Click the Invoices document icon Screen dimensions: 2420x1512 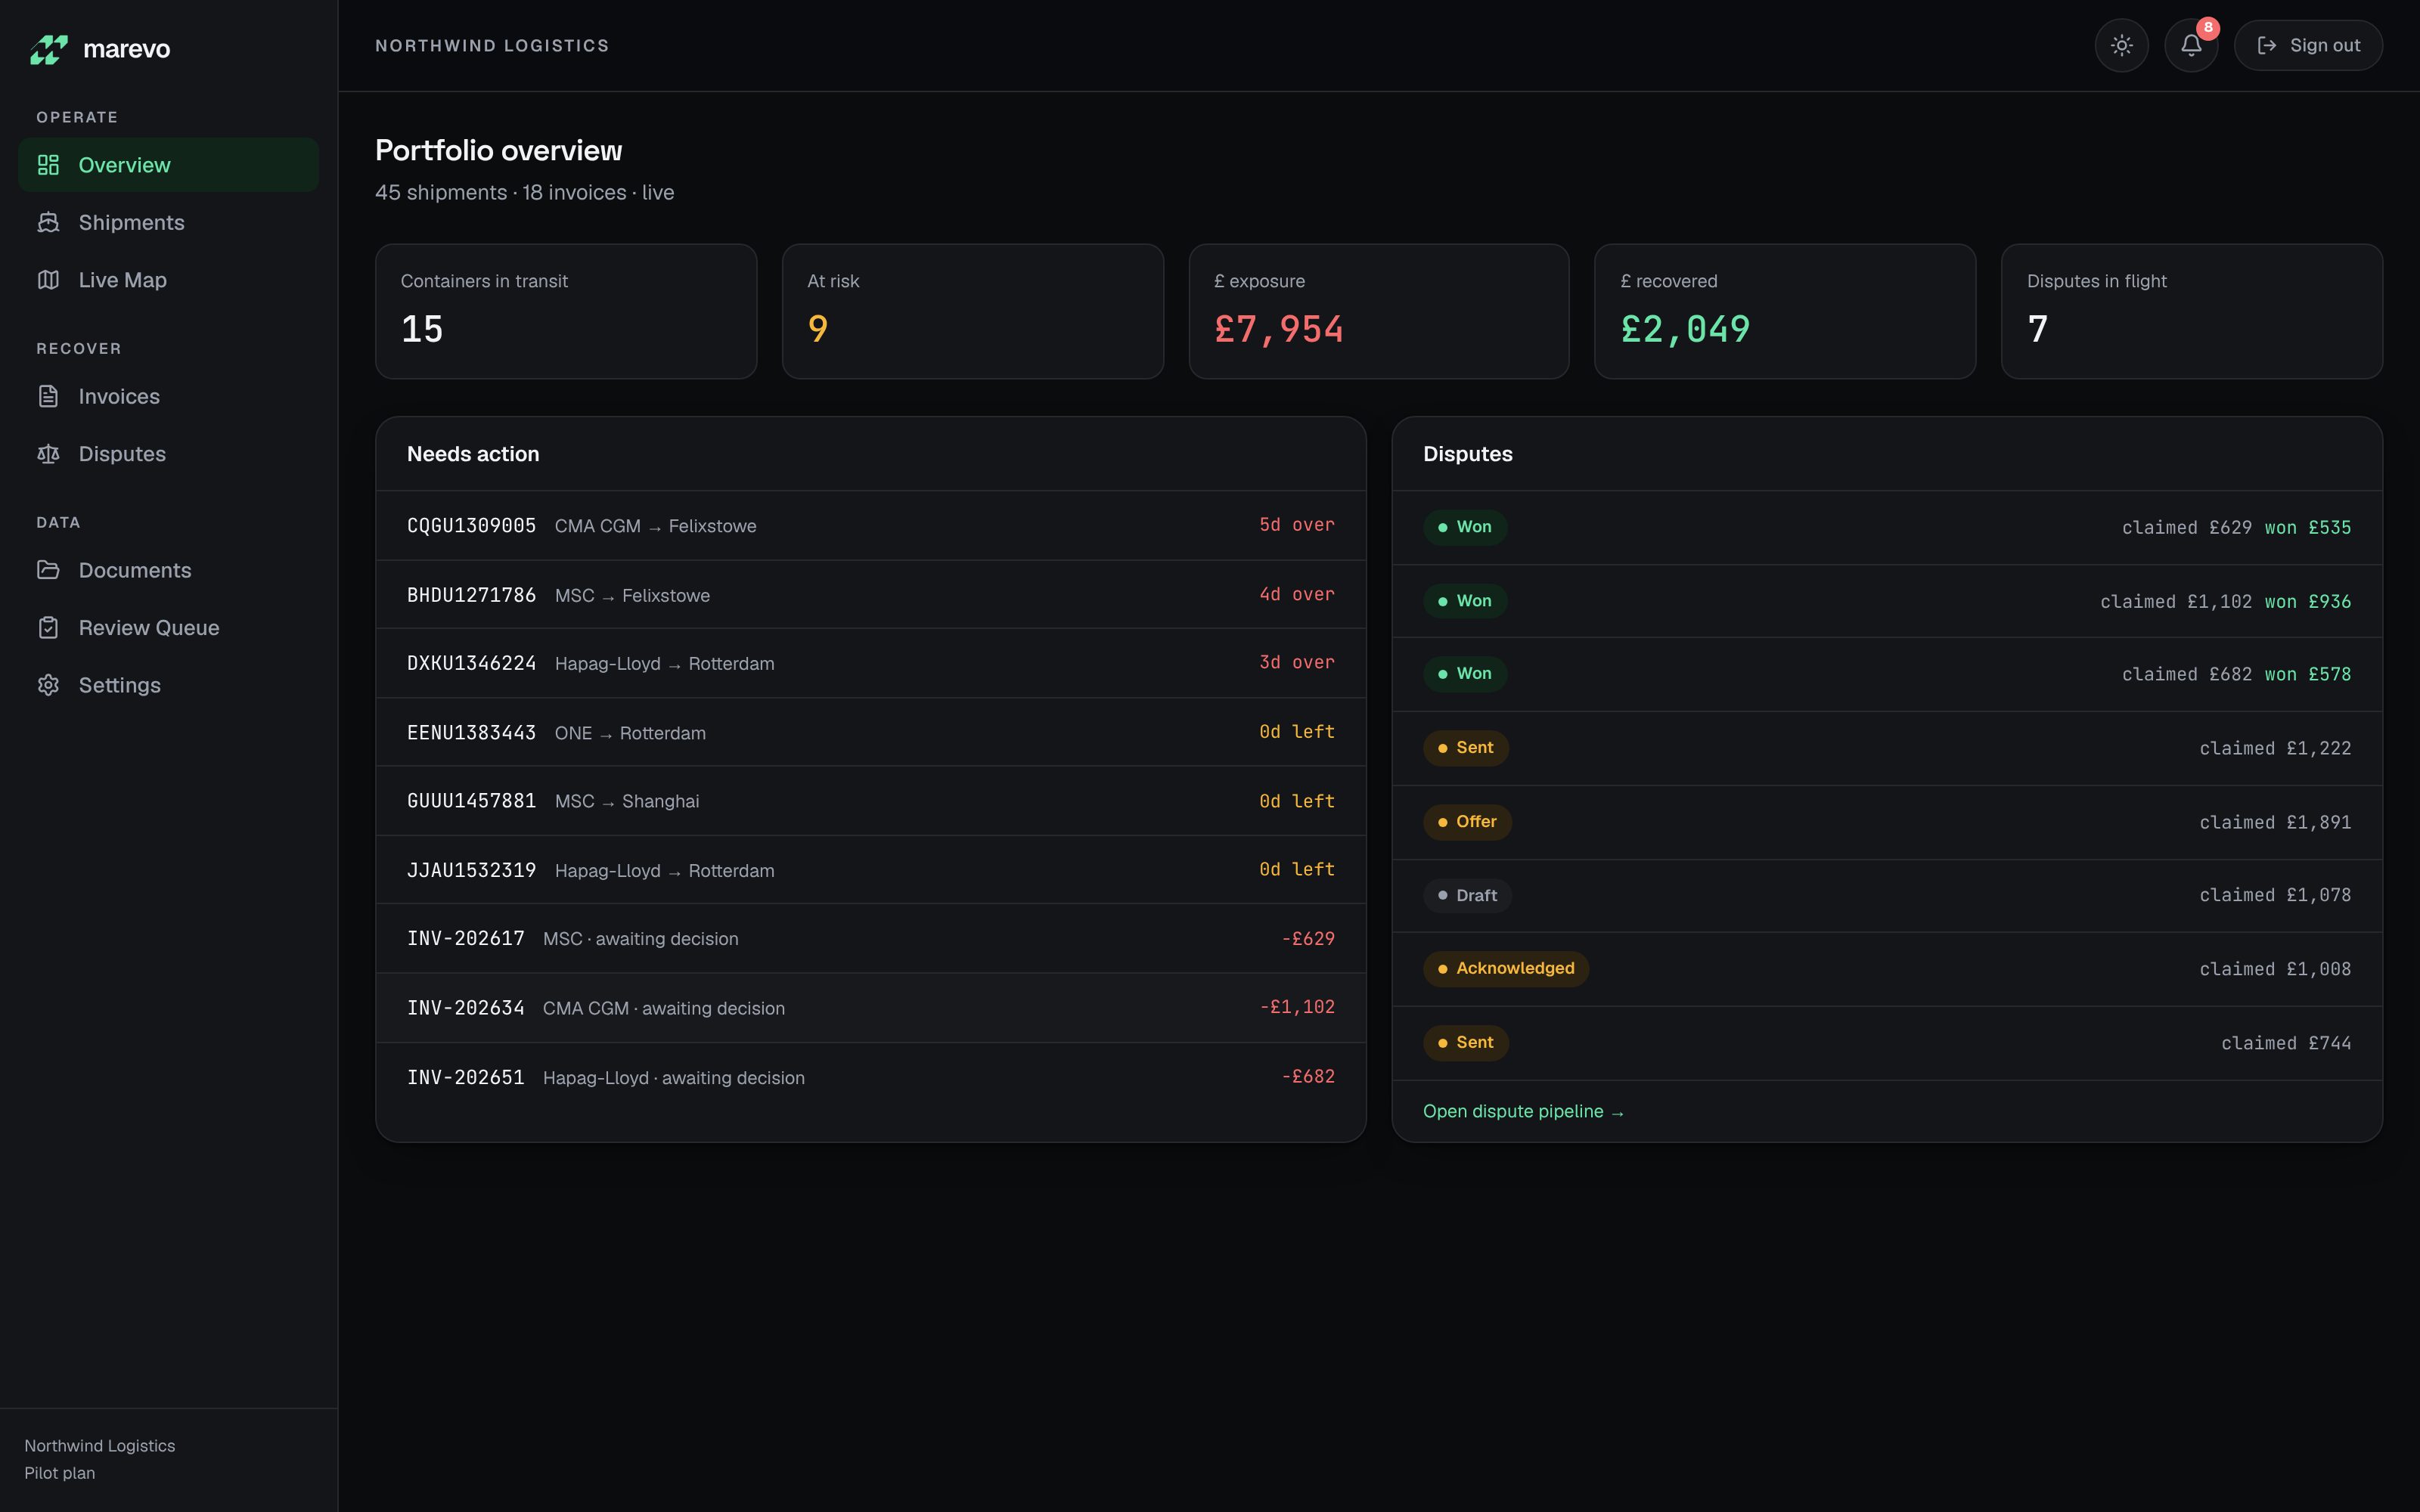coord(48,396)
